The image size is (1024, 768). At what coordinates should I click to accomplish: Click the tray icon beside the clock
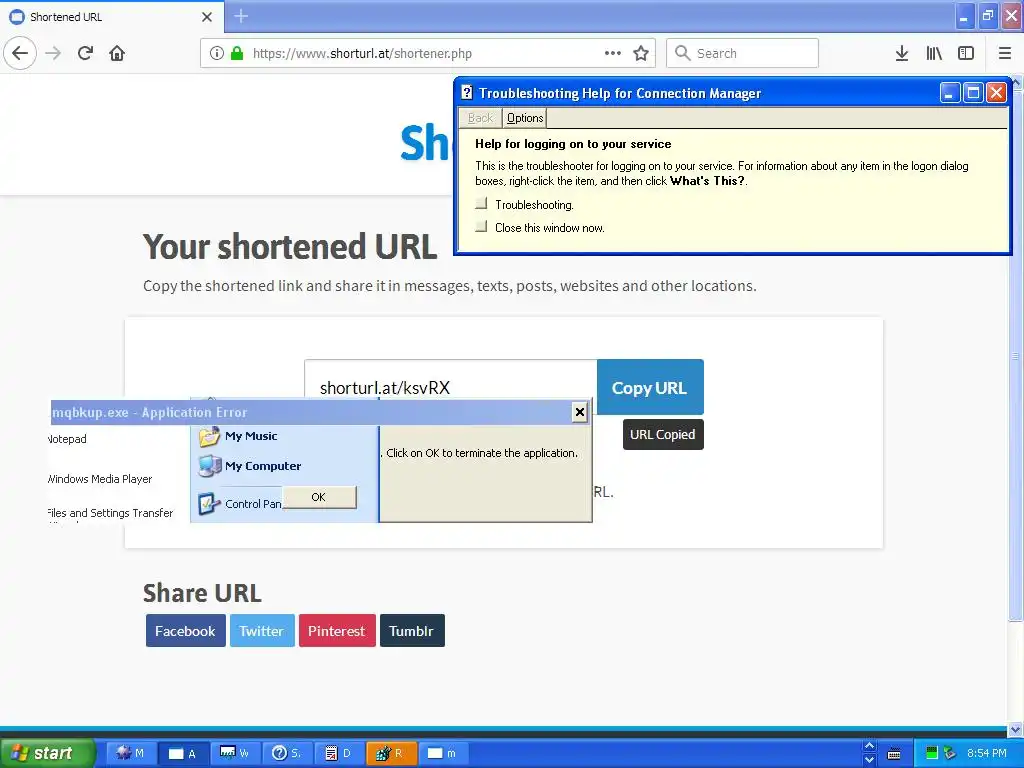click(x=950, y=753)
